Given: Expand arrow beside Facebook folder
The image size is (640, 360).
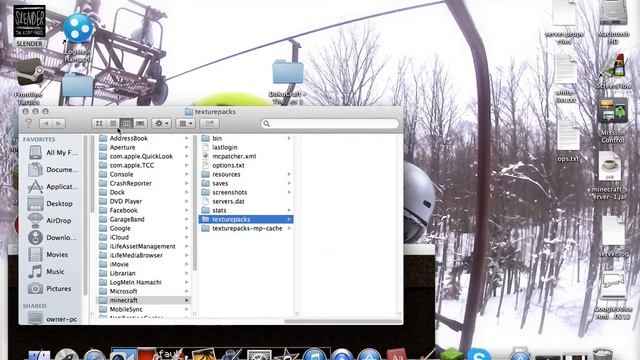Looking at the screenshot, I should pyautogui.click(x=187, y=210).
